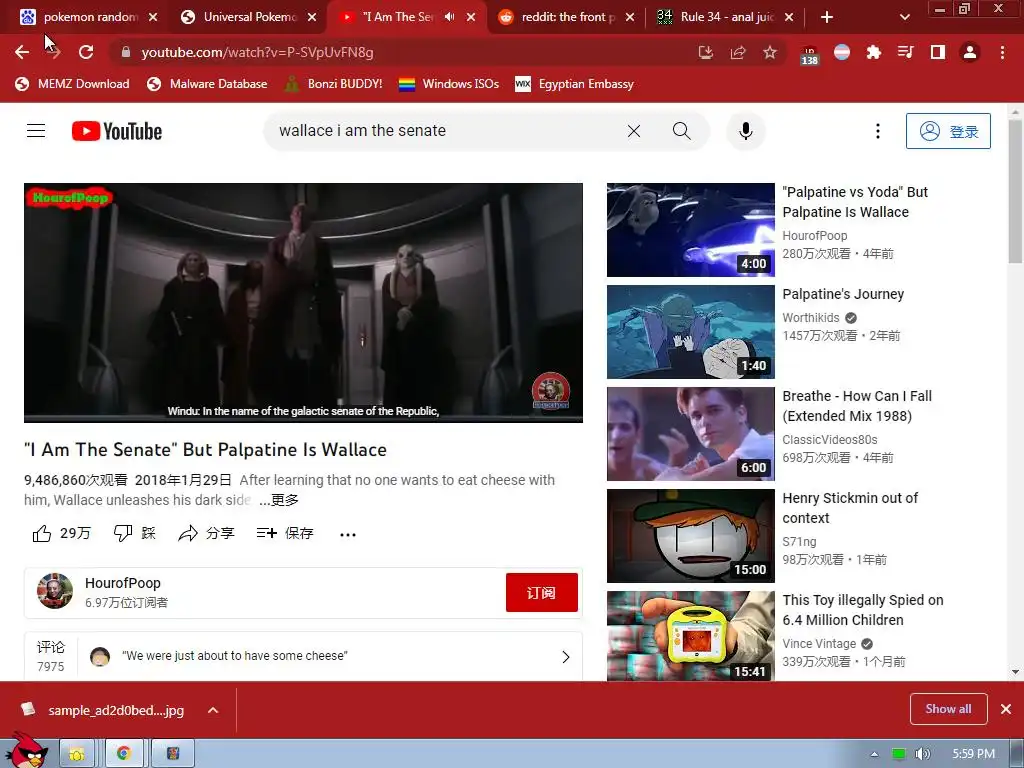Click the hidden forward navigation arrow
Image resolution: width=1024 pixels, height=768 pixels.
pos(54,52)
